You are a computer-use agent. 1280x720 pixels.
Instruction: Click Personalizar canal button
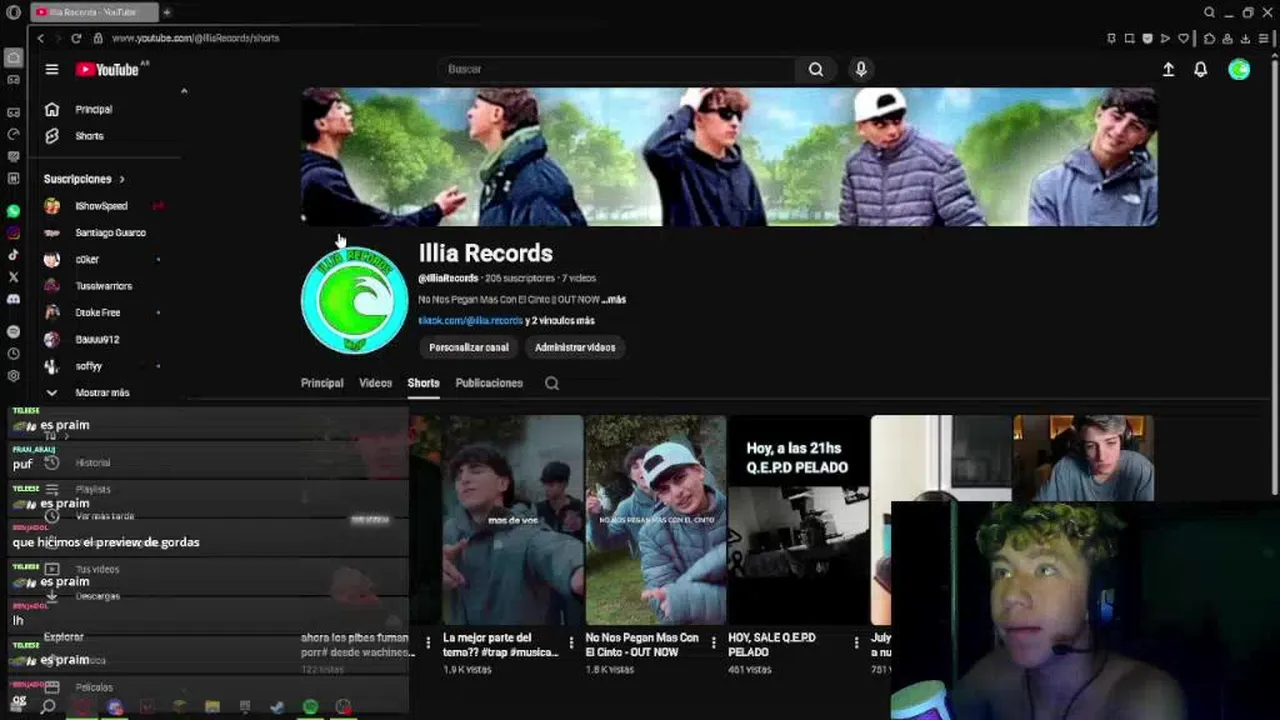[x=469, y=347]
